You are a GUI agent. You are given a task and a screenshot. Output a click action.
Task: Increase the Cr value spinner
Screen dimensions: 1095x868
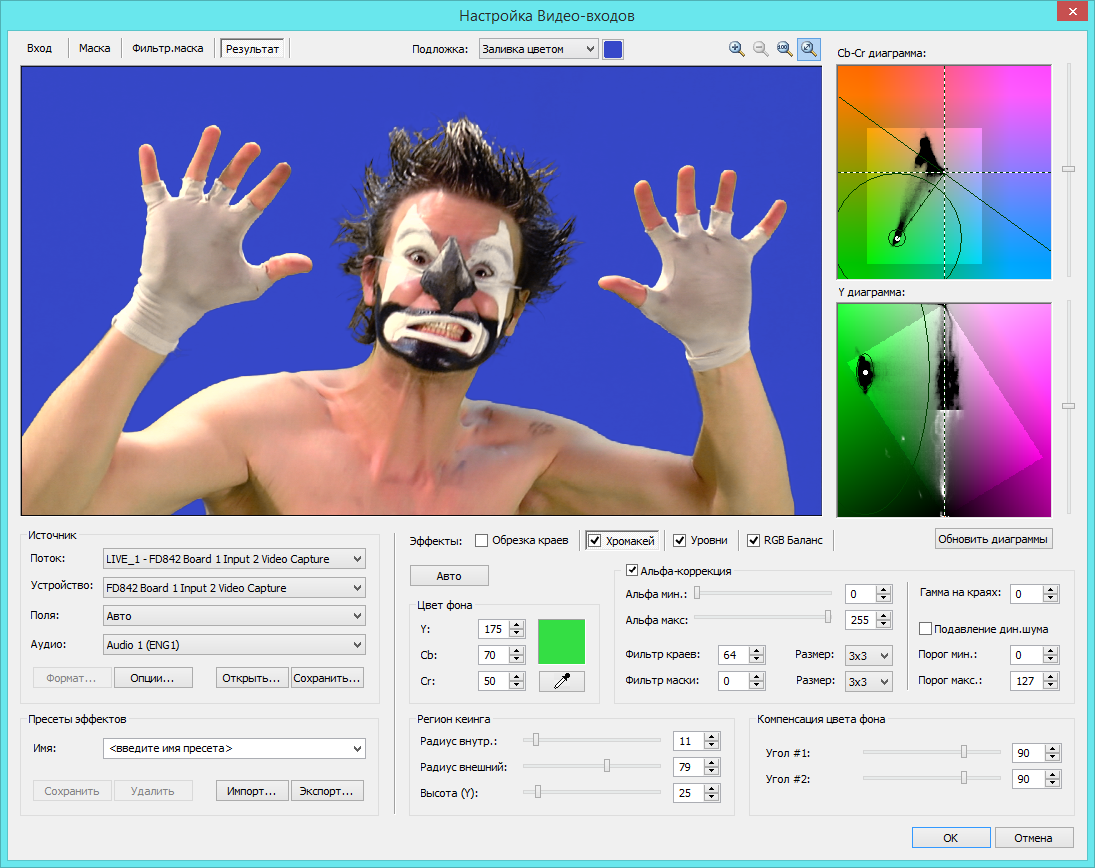tap(517, 677)
